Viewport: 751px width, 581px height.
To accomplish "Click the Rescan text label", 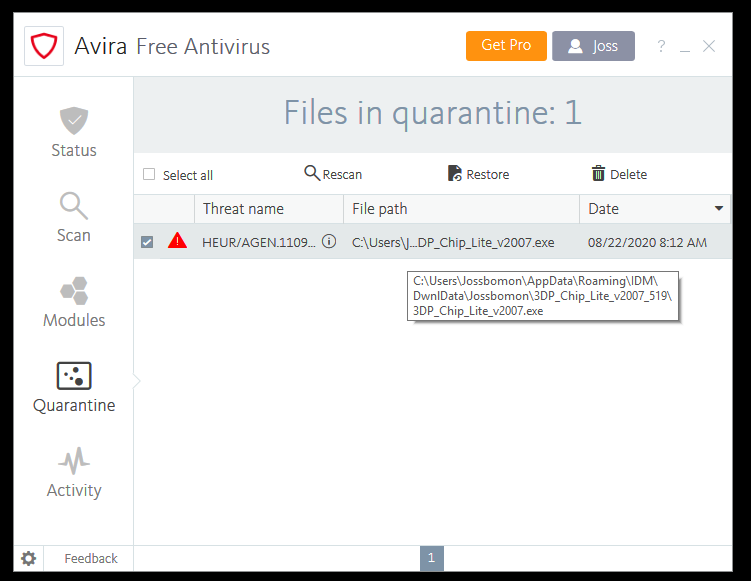I will coord(342,174).
